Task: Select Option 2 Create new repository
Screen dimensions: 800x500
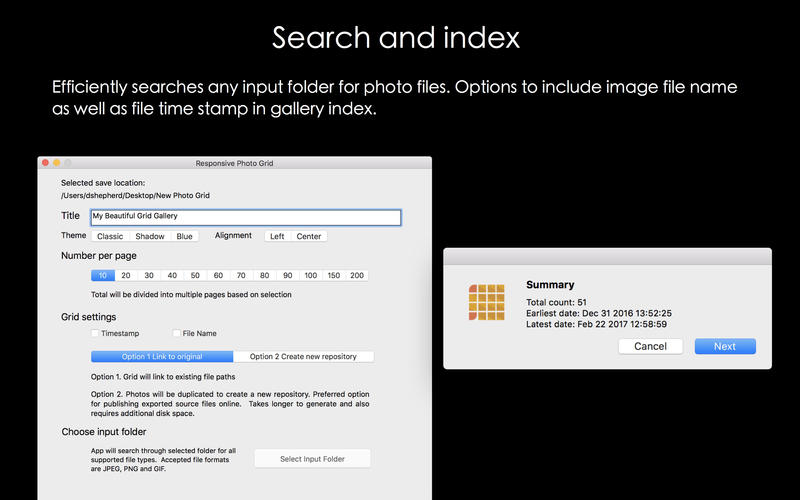Action: point(303,357)
